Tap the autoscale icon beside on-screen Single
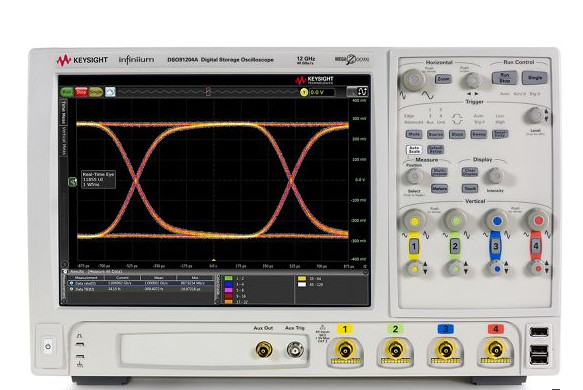583x390 pixels. click(110, 92)
